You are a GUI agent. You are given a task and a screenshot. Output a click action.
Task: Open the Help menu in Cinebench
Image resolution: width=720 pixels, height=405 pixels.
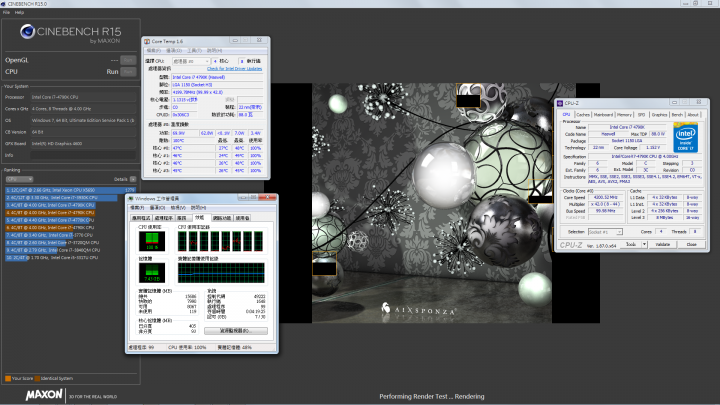pos(19,12)
